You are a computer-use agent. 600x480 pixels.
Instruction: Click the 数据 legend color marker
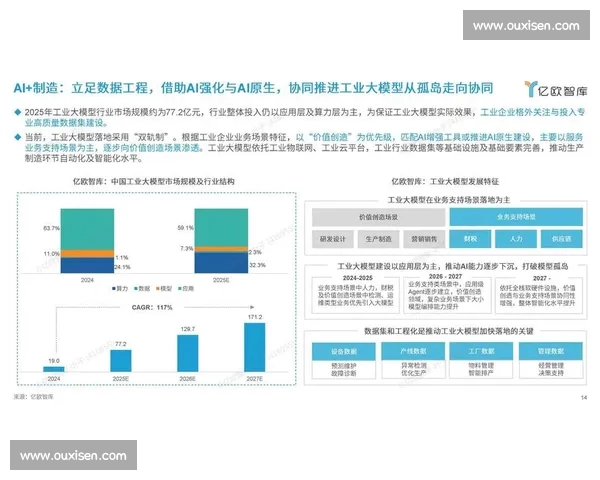click(136, 289)
